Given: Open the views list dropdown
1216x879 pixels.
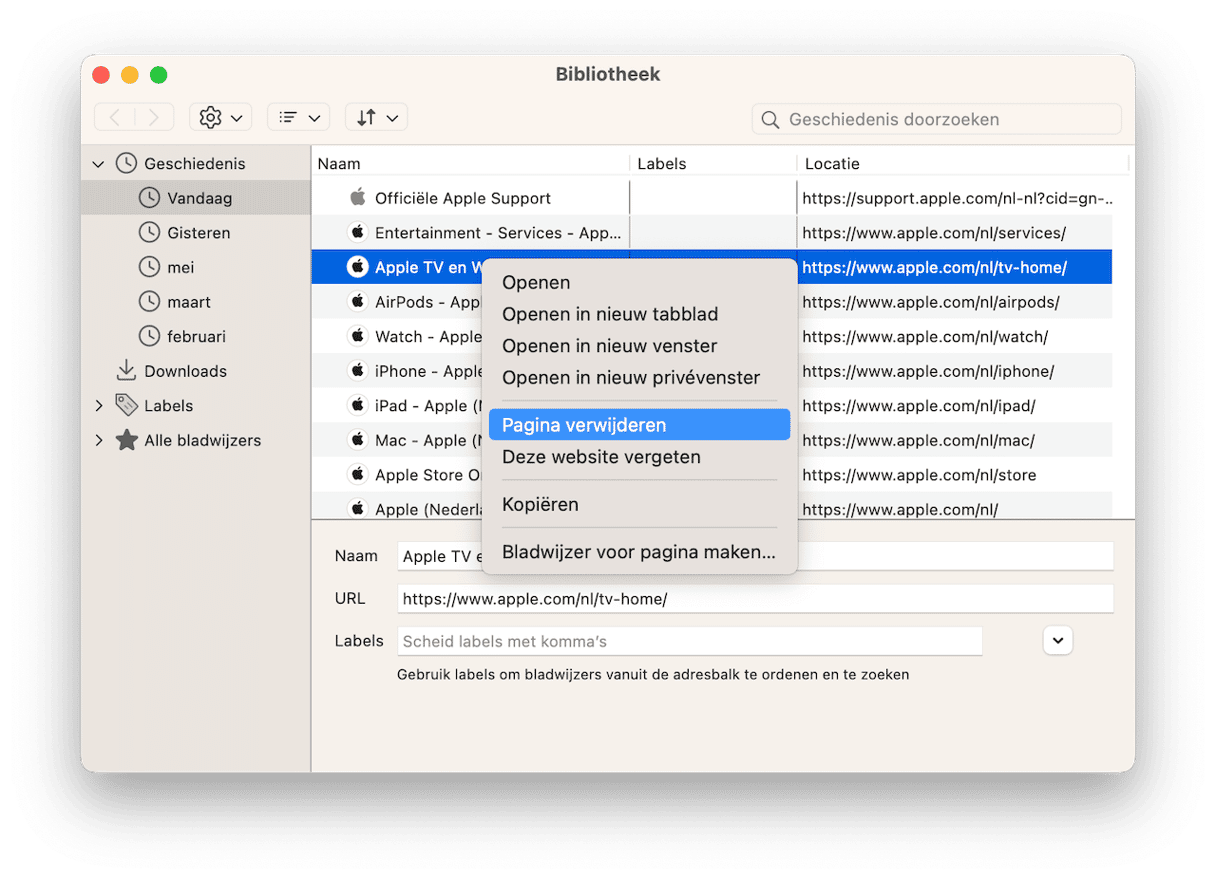Looking at the screenshot, I should [x=298, y=118].
